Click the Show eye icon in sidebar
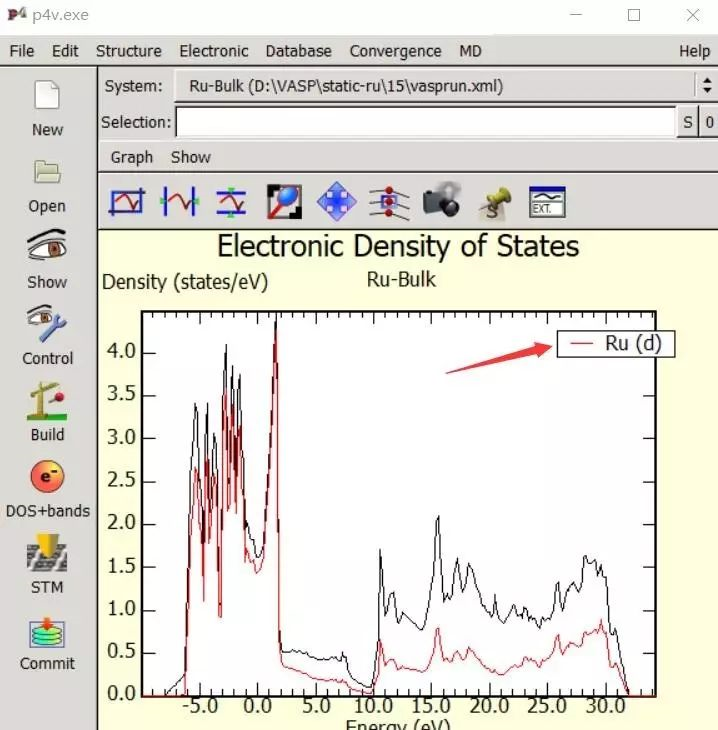This screenshot has width=718, height=730. (x=47, y=247)
